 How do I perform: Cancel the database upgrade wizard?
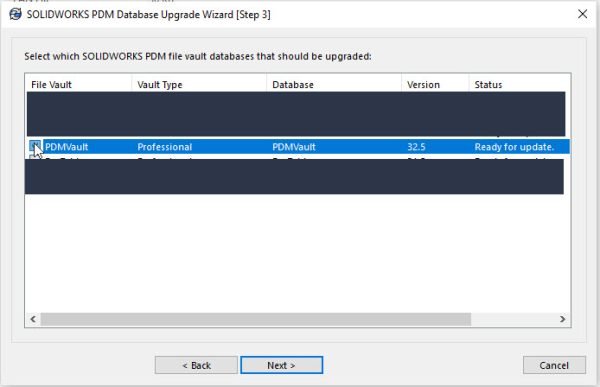(x=554, y=365)
